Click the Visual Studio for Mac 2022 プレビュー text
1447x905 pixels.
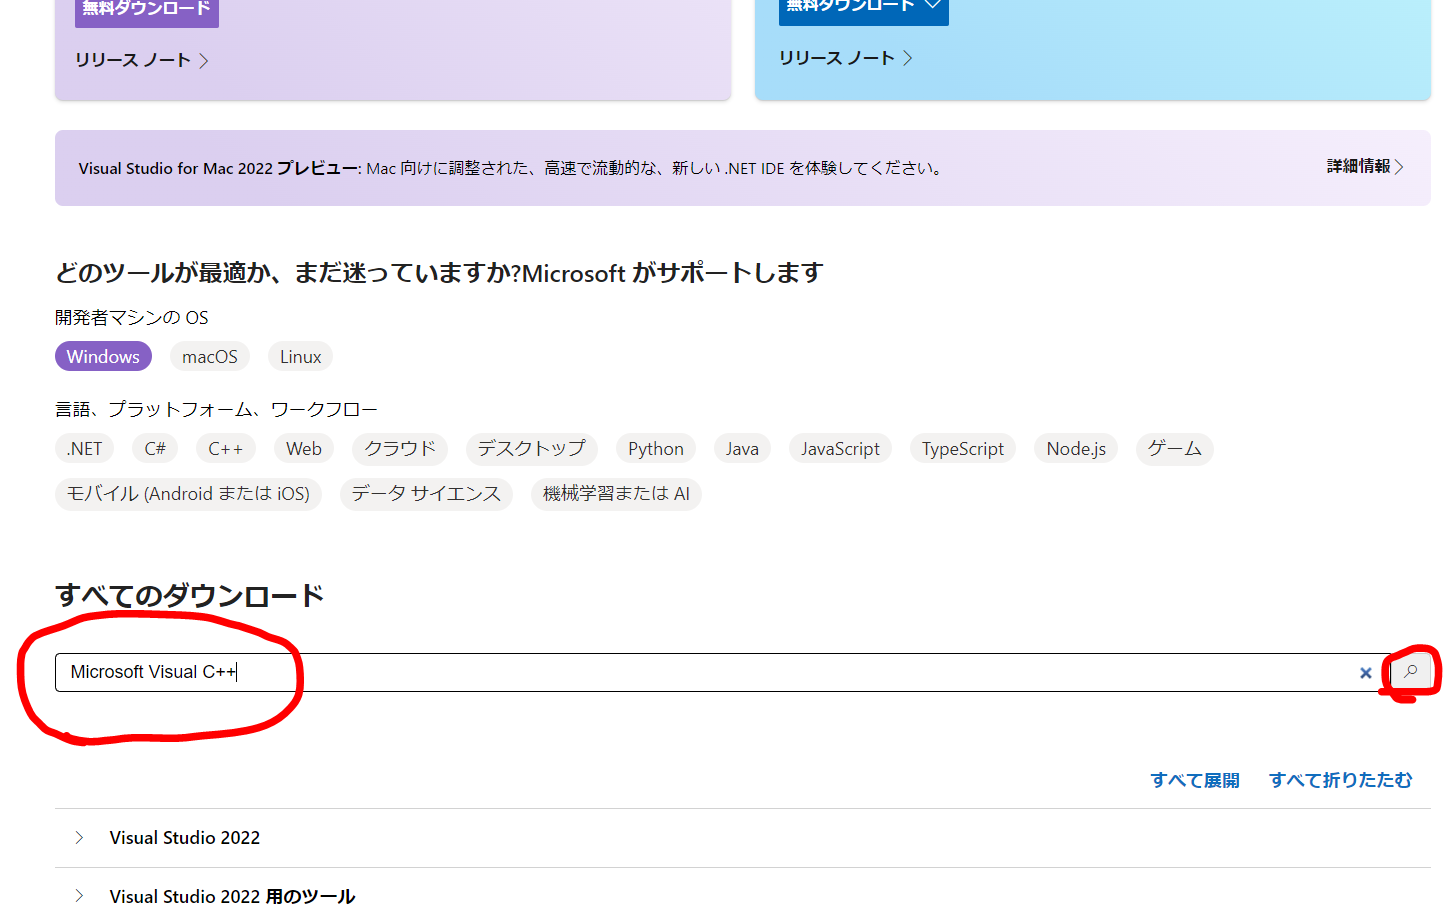(218, 168)
